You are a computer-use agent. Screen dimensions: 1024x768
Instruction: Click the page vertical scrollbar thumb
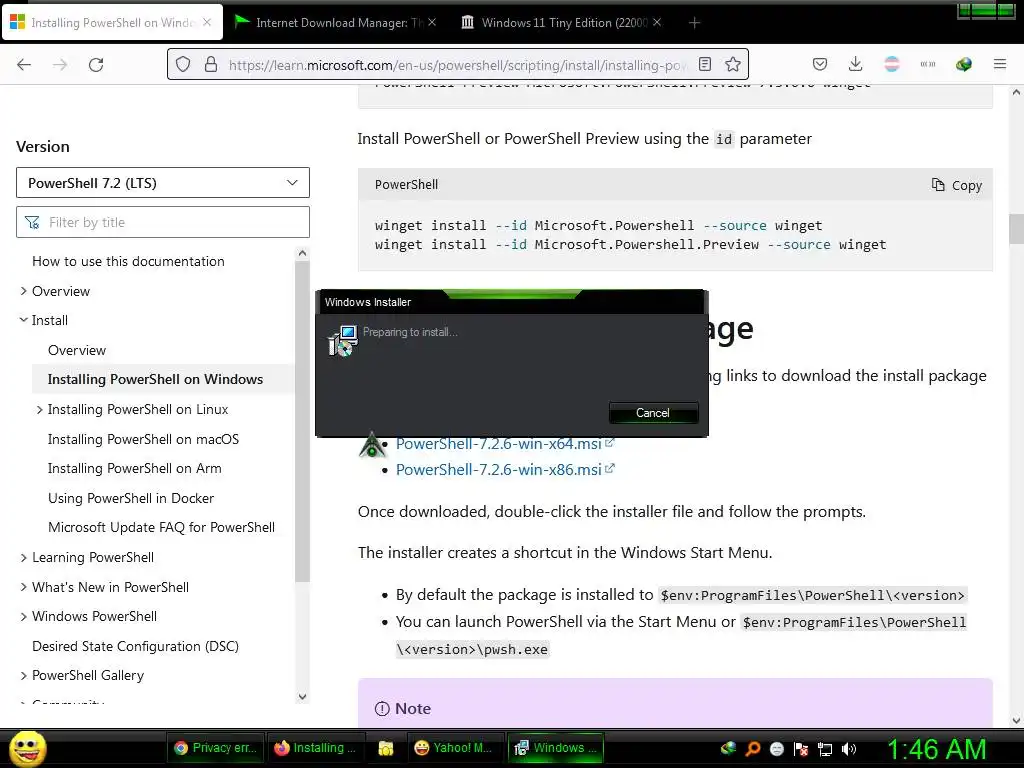[1016, 229]
